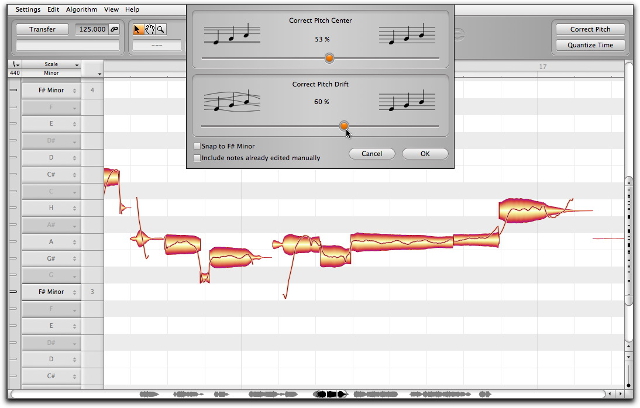The width and height of the screenshot is (640, 408).
Task: Toggle the ruler mark beside upper F# Minor
Action: (14, 90)
